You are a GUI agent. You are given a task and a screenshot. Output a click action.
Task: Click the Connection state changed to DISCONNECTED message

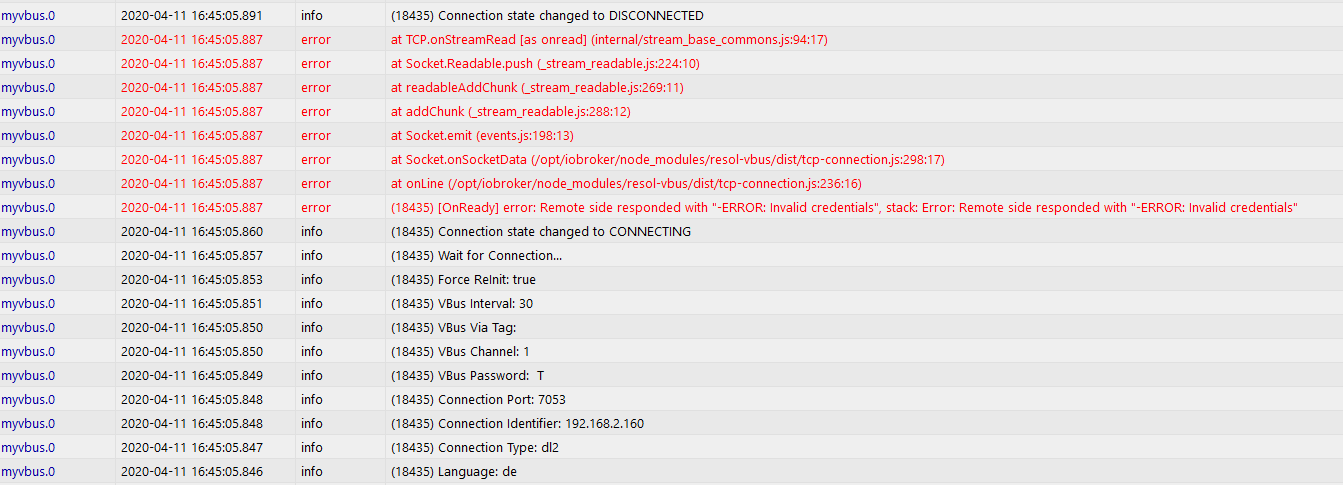(x=547, y=16)
